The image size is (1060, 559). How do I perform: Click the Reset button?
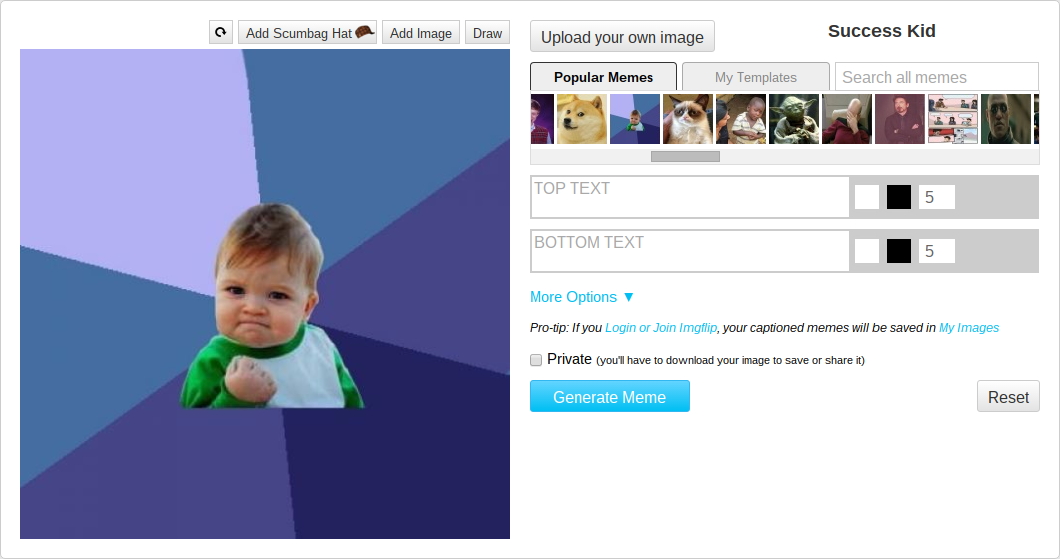pos(1008,397)
